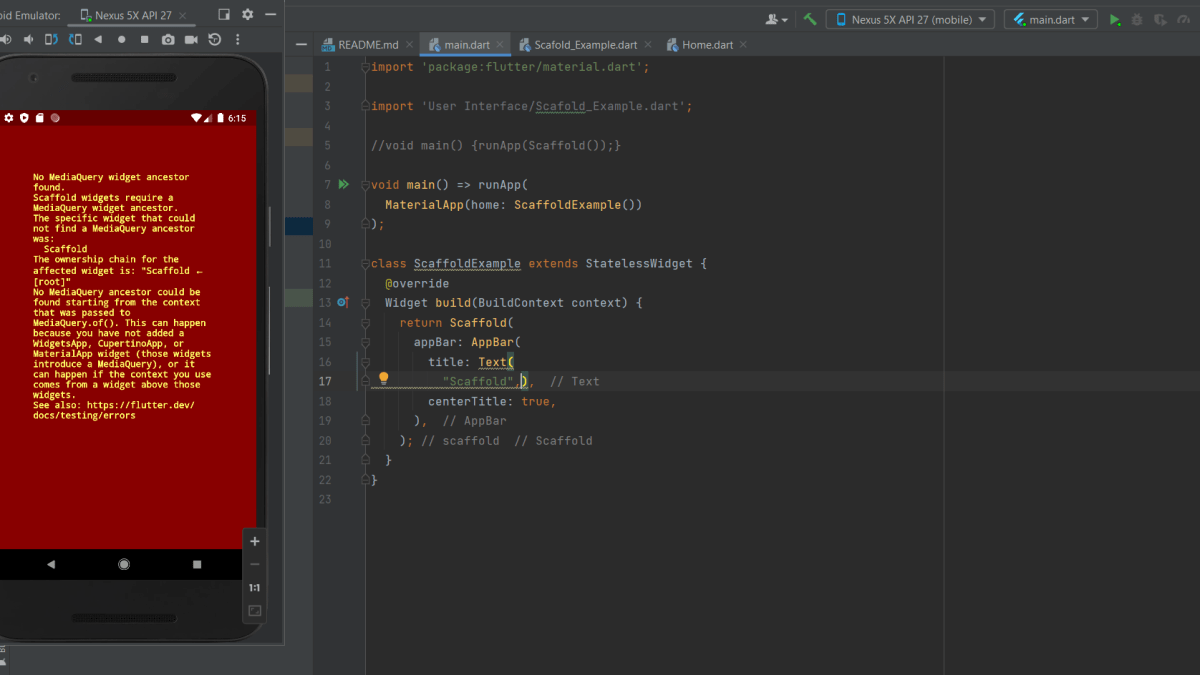Take emulator screenshot with camera icon

[x=167, y=39]
